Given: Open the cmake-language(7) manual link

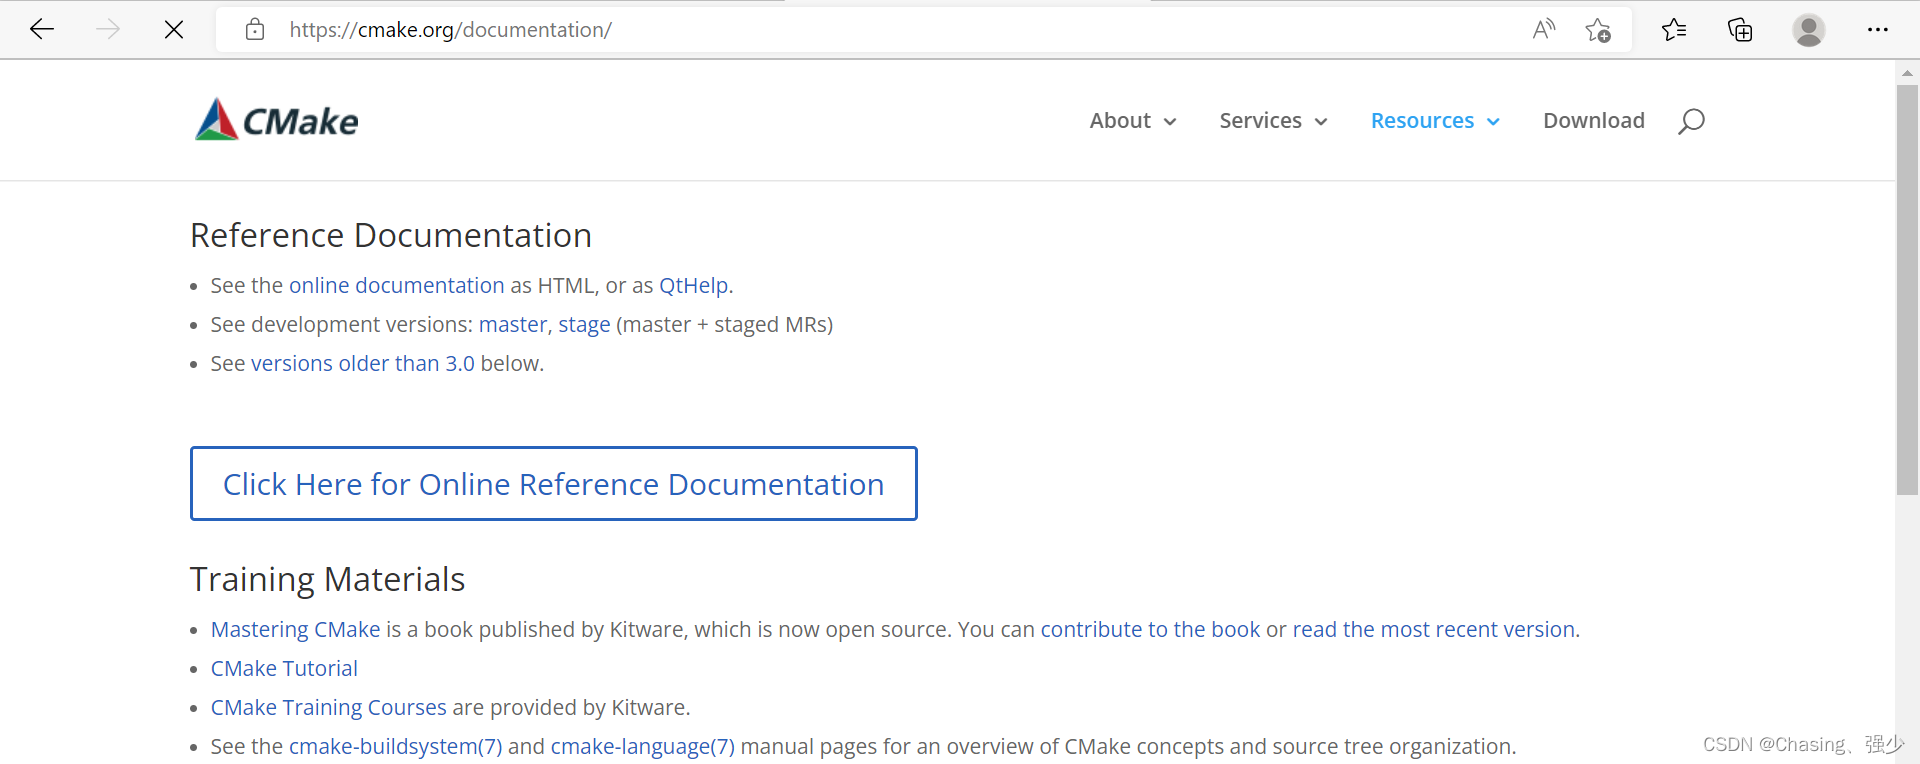Looking at the screenshot, I should pyautogui.click(x=642, y=747).
